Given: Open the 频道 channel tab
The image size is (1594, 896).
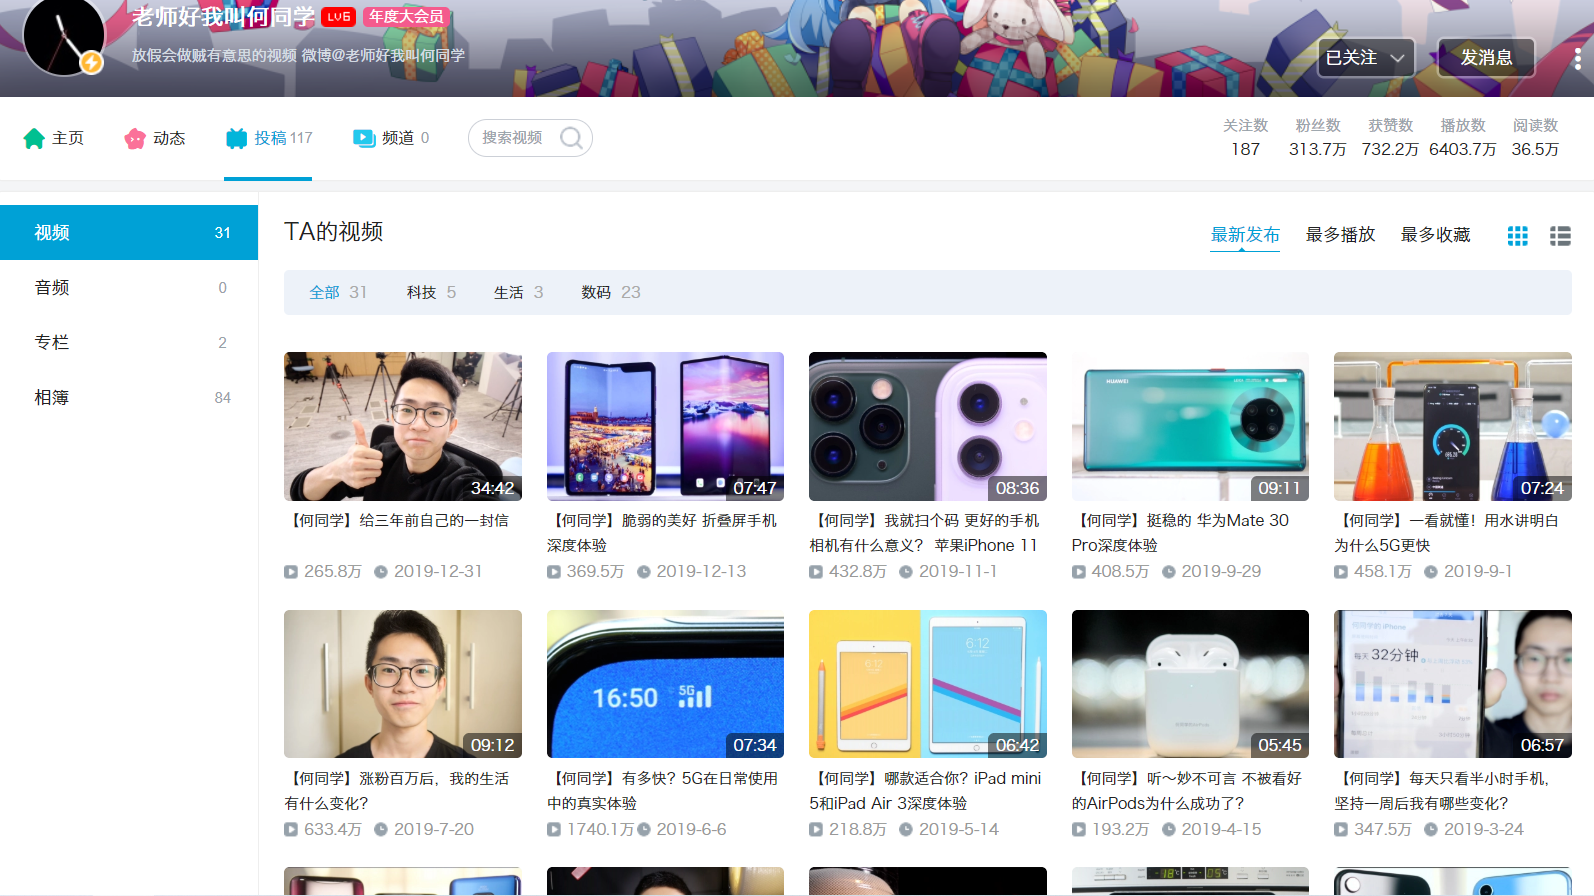Looking at the screenshot, I should coord(391,138).
